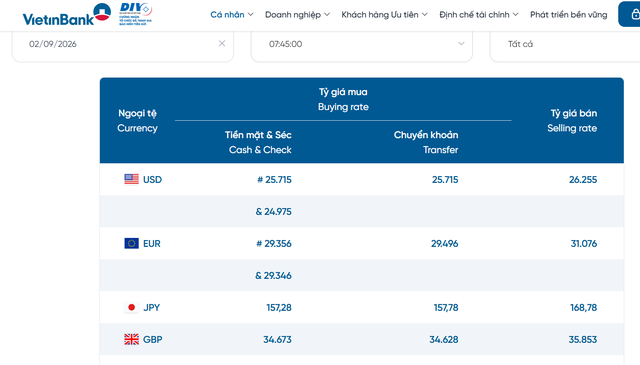This screenshot has width=640, height=365.
Task: Click GBP selling rate 35.853
Action: coord(582,339)
